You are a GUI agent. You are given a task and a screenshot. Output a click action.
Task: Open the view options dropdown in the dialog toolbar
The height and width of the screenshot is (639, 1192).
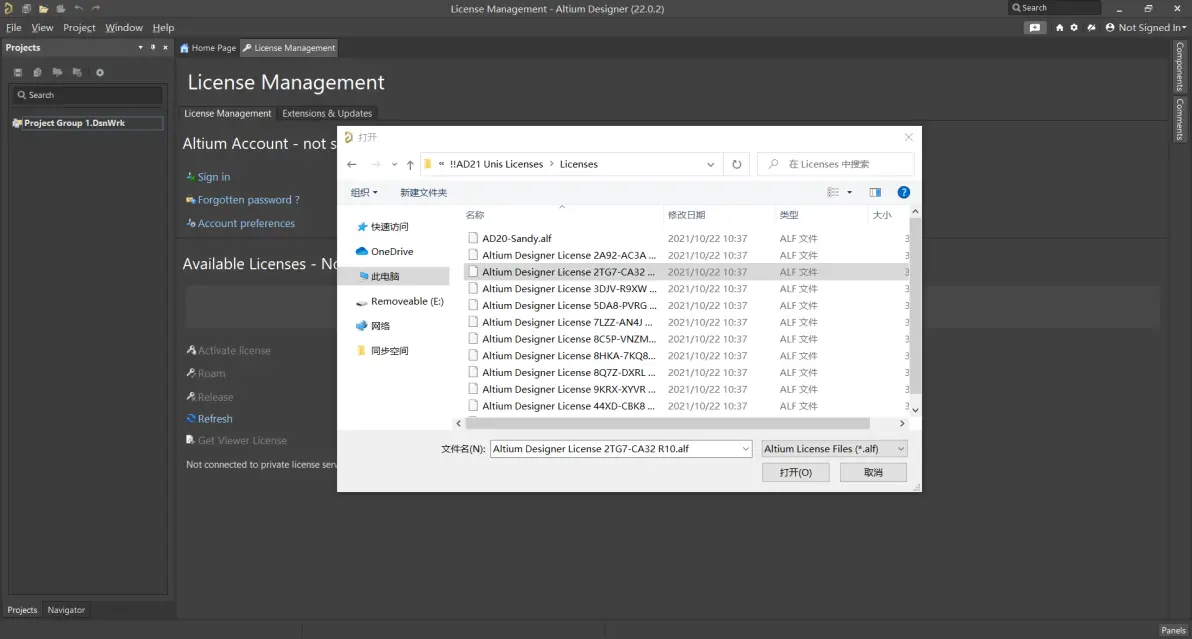tap(849, 192)
